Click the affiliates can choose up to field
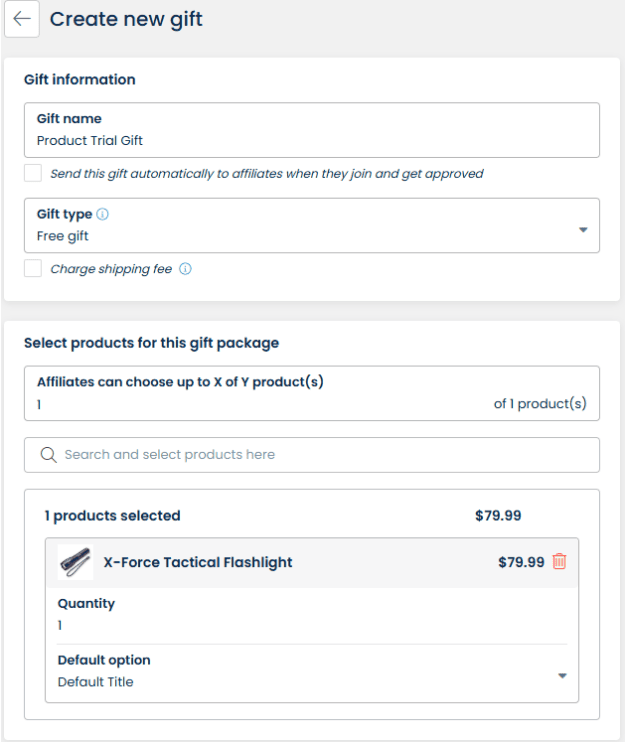The image size is (626, 749). click(x=250, y=405)
